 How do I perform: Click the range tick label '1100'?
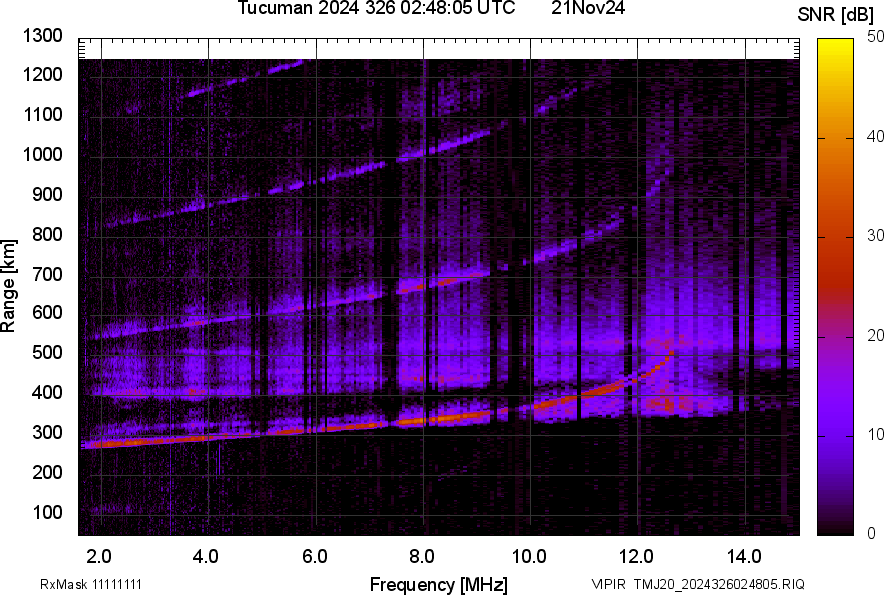42,114
